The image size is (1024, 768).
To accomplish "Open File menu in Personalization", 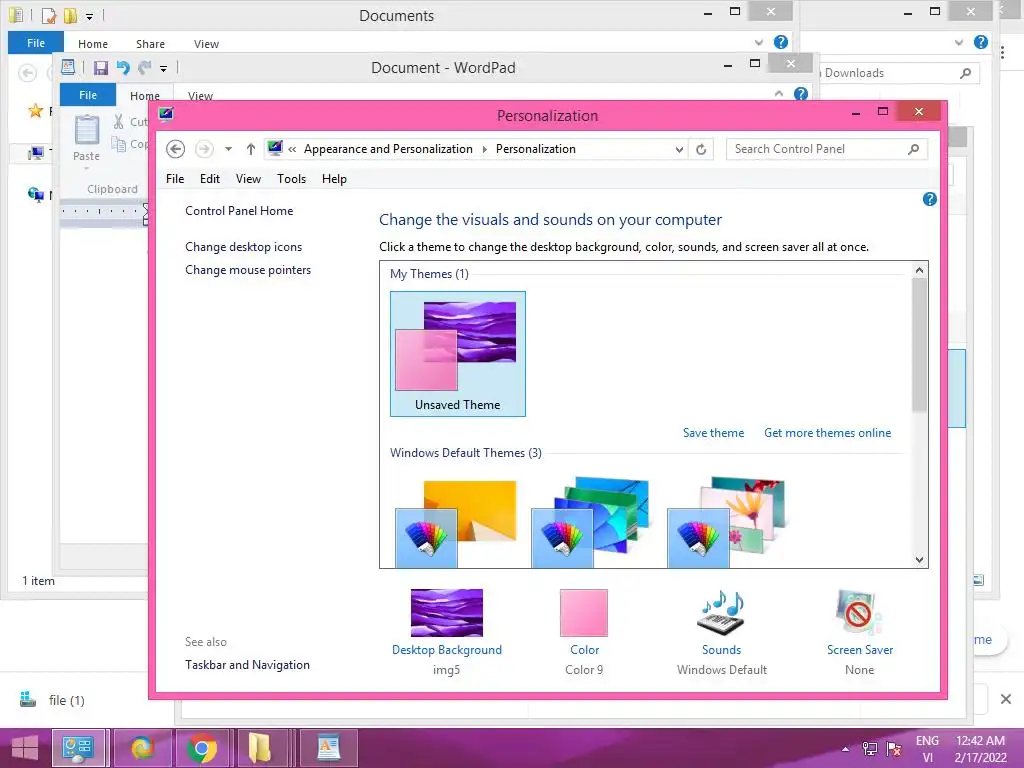I will click(175, 179).
